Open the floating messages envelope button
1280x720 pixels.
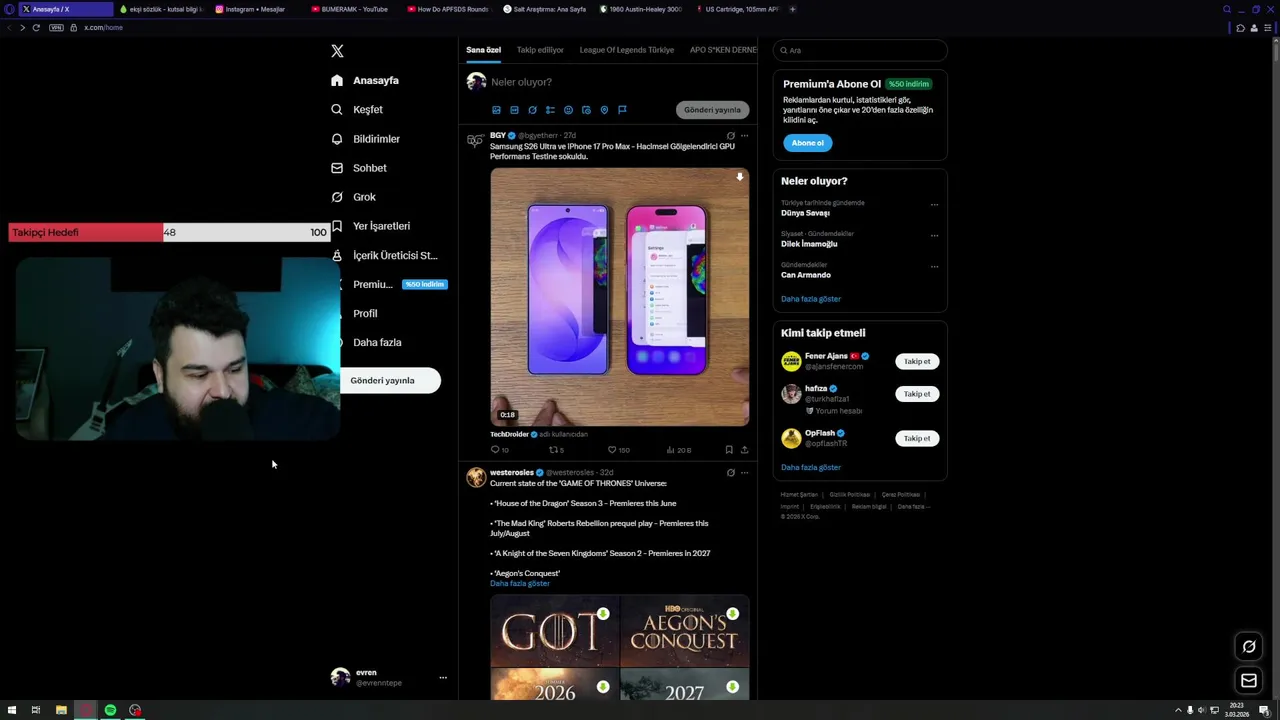coord(1249,681)
